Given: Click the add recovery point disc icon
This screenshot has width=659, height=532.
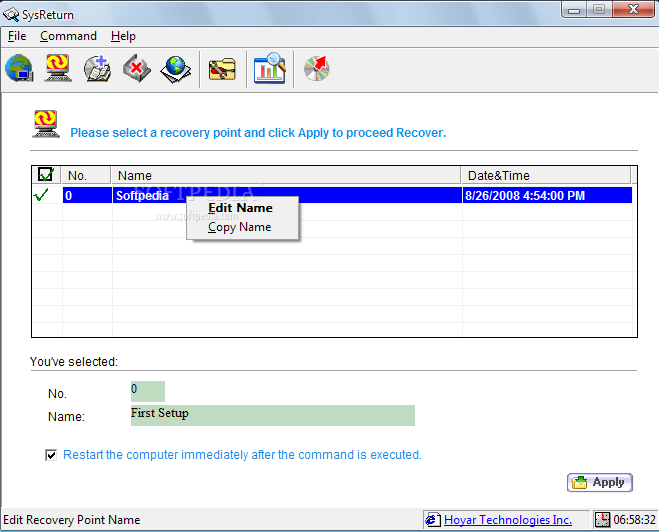Looking at the screenshot, I should (97, 68).
